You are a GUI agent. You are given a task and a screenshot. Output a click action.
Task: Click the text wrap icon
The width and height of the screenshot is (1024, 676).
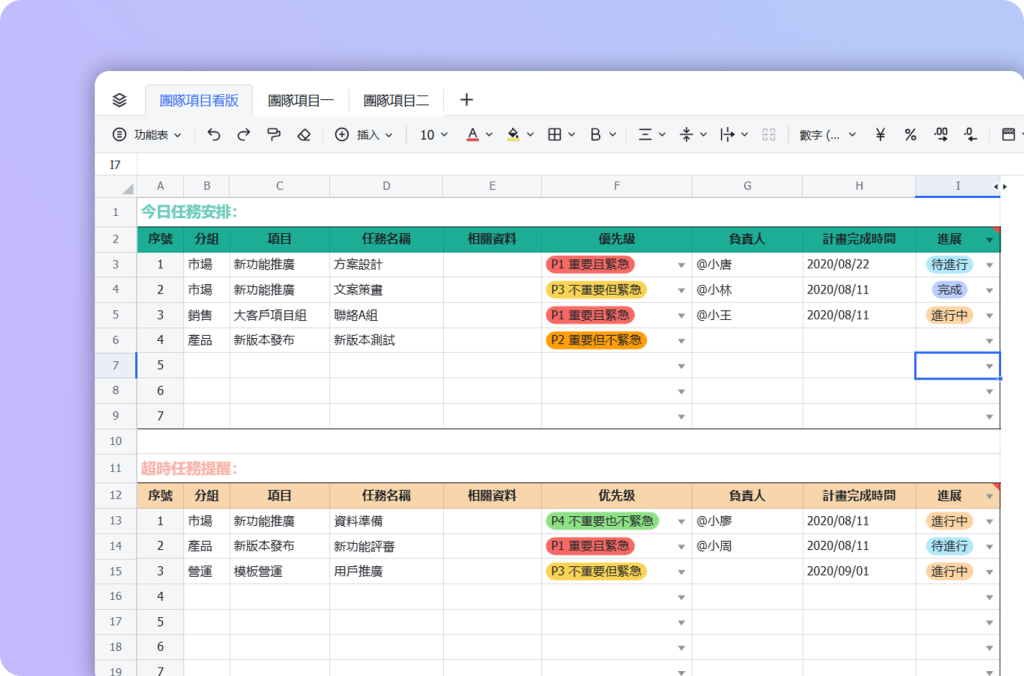tap(727, 135)
